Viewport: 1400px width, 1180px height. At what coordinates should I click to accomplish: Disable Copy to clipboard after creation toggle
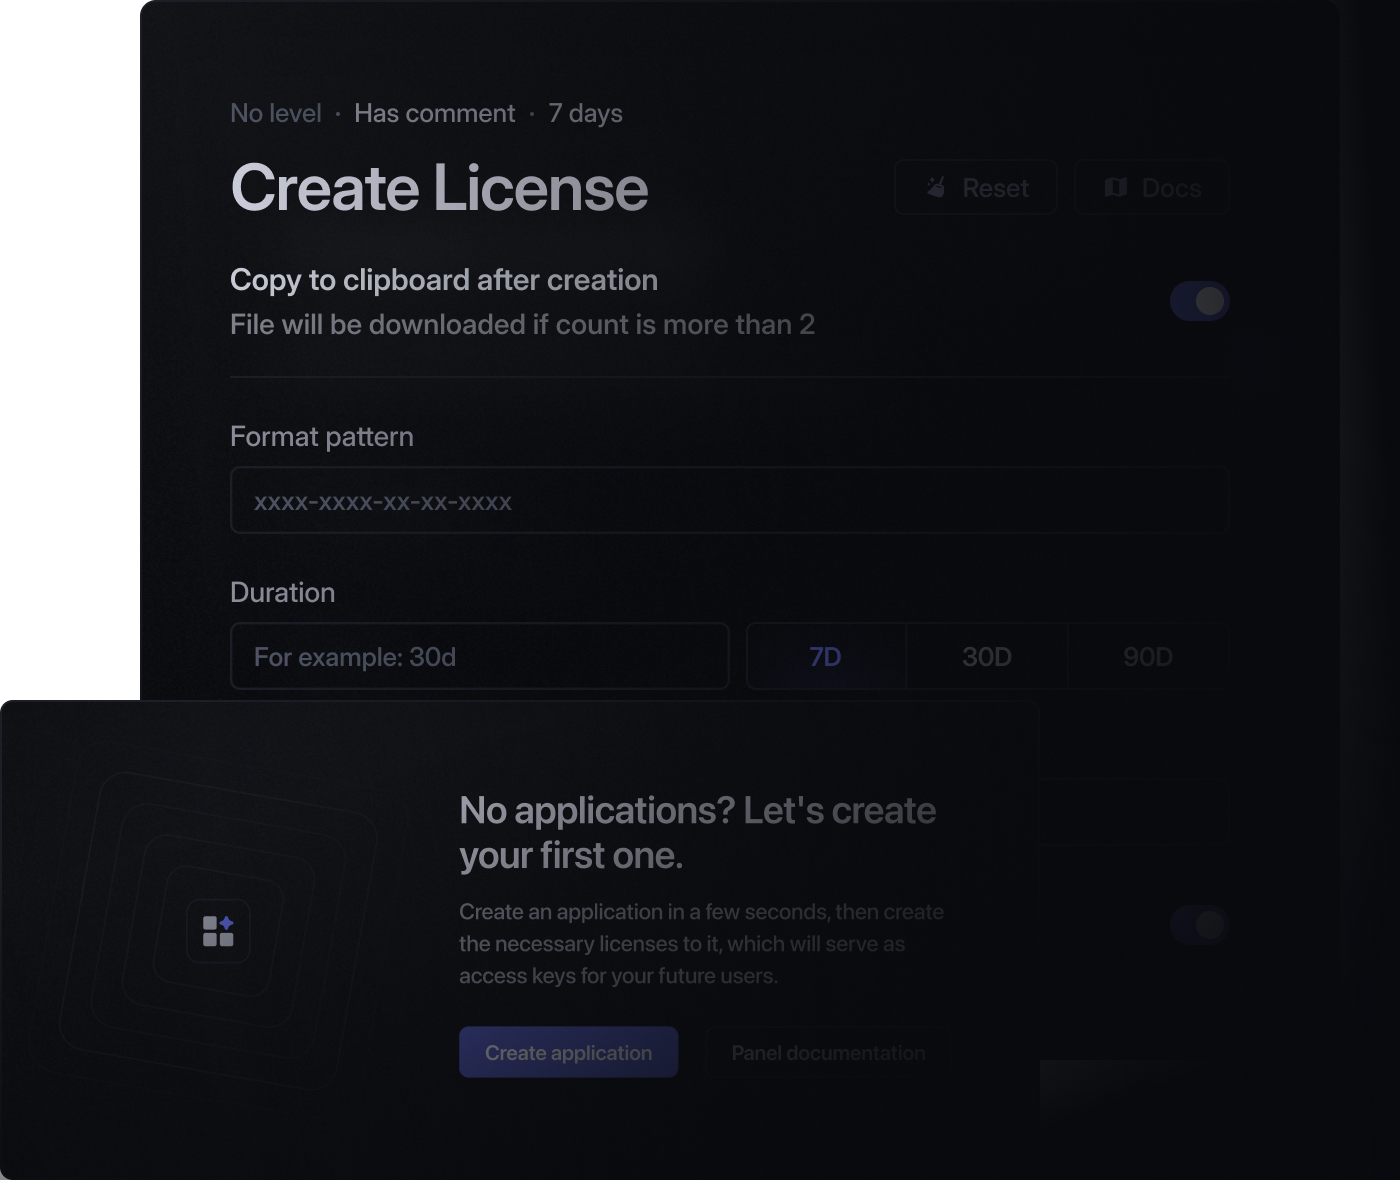coord(1199,301)
